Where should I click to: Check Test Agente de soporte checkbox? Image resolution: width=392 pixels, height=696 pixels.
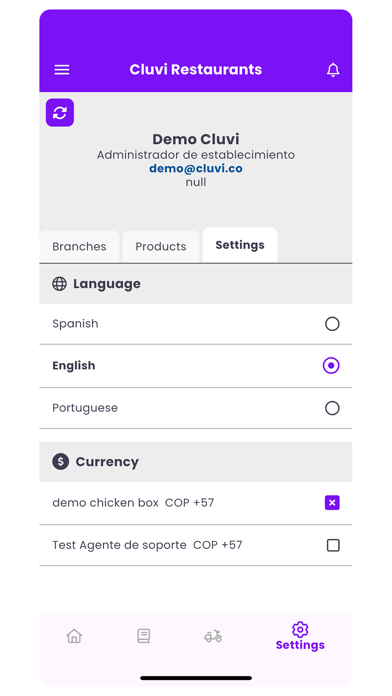pos(333,545)
